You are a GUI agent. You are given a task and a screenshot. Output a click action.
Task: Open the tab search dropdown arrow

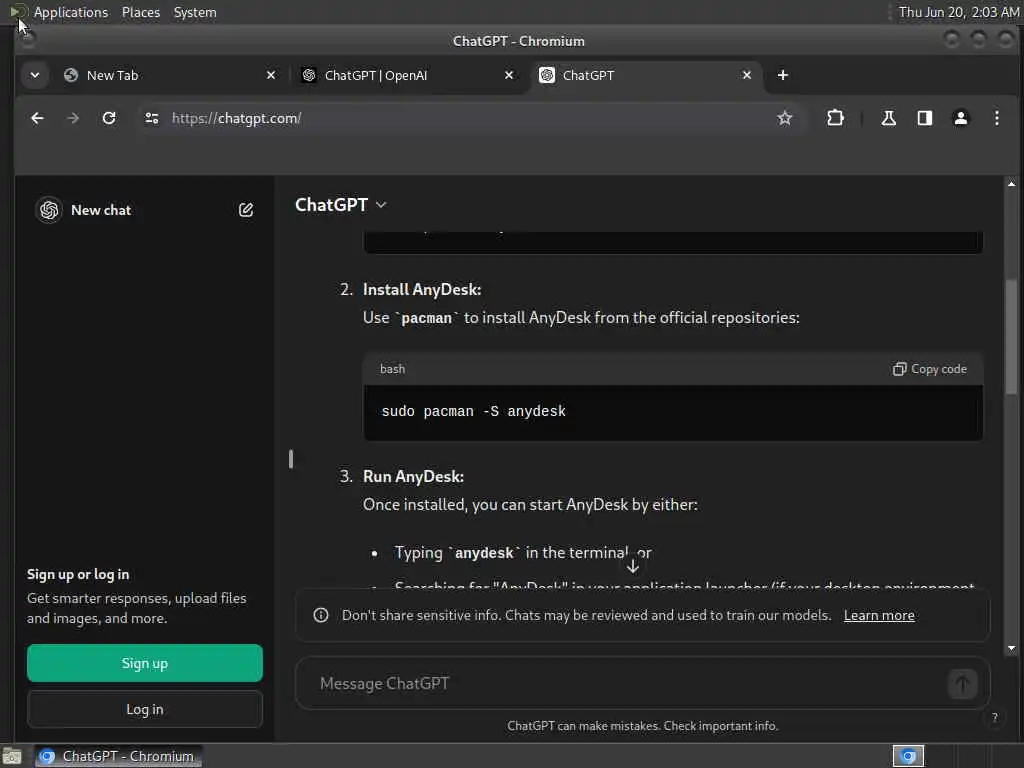pyautogui.click(x=35, y=75)
